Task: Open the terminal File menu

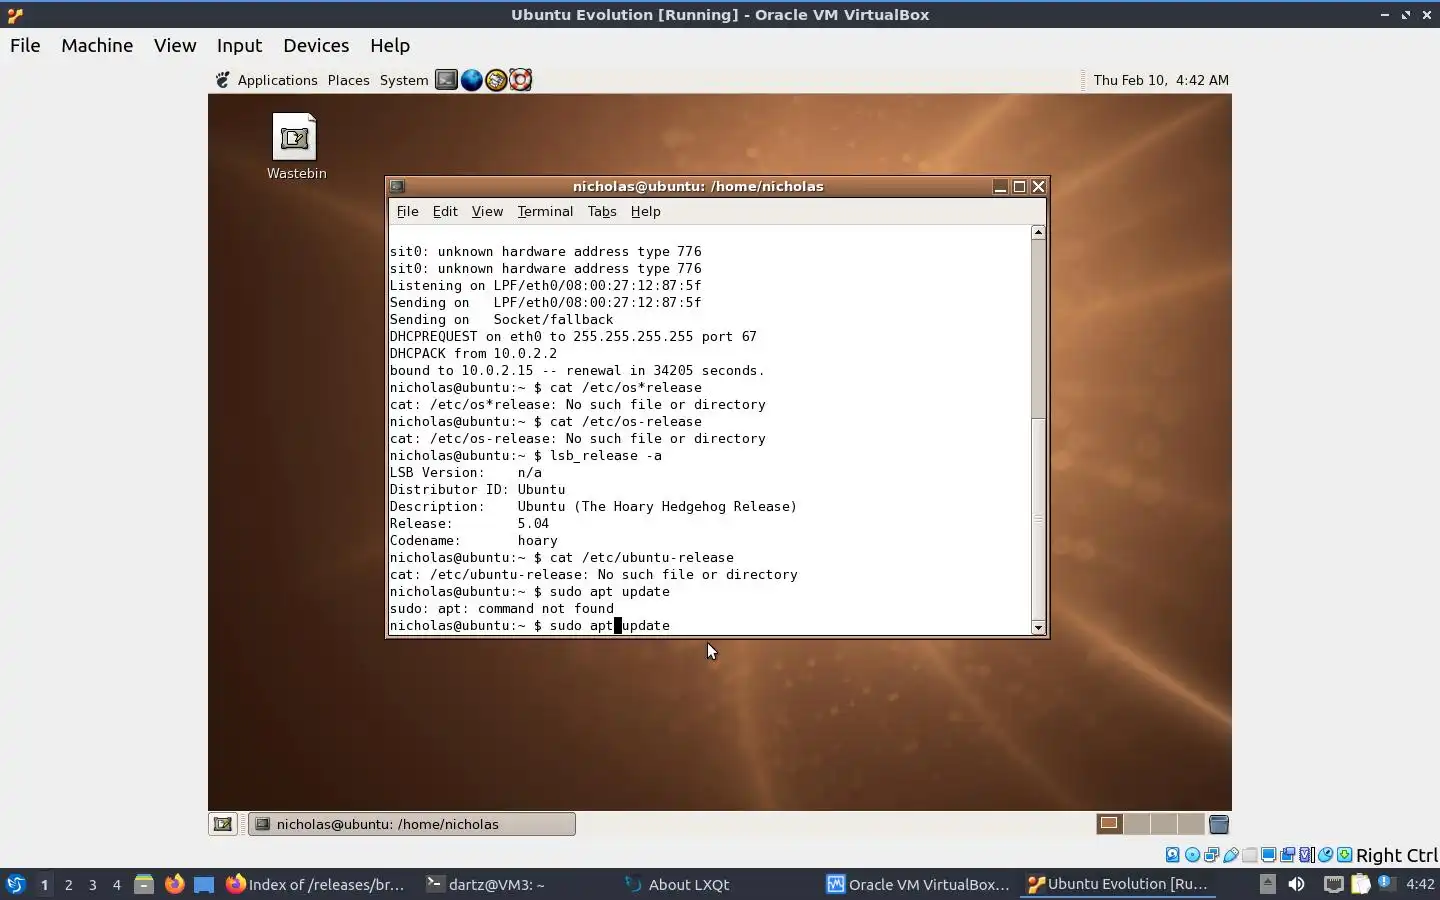Action: 407,211
